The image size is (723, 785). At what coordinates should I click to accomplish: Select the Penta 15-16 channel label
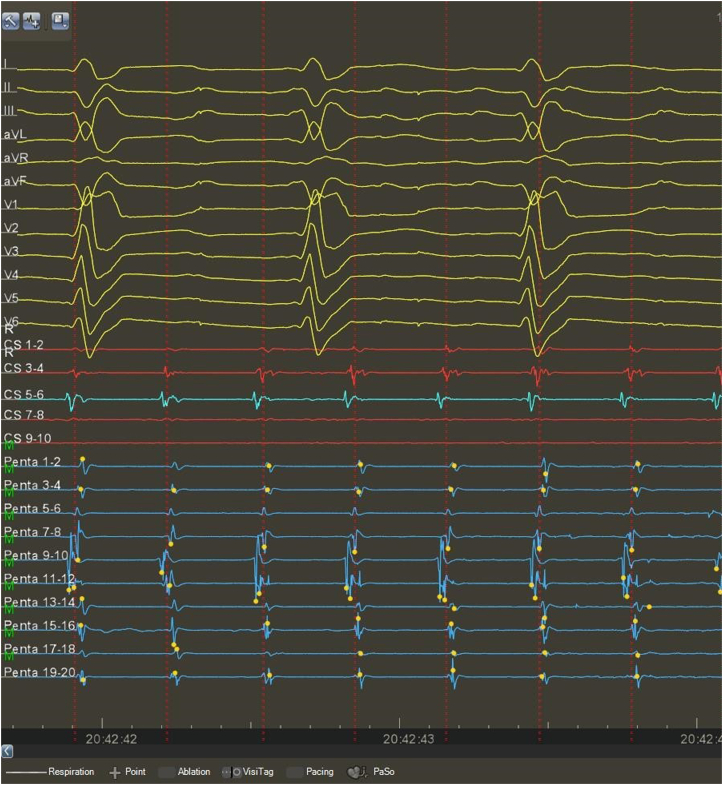[x=39, y=625]
